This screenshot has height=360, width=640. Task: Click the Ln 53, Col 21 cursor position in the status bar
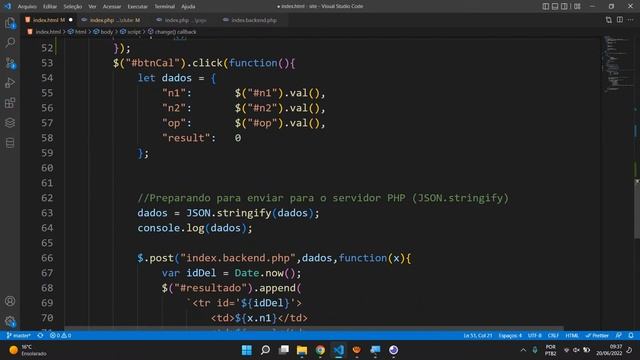[x=478, y=336]
